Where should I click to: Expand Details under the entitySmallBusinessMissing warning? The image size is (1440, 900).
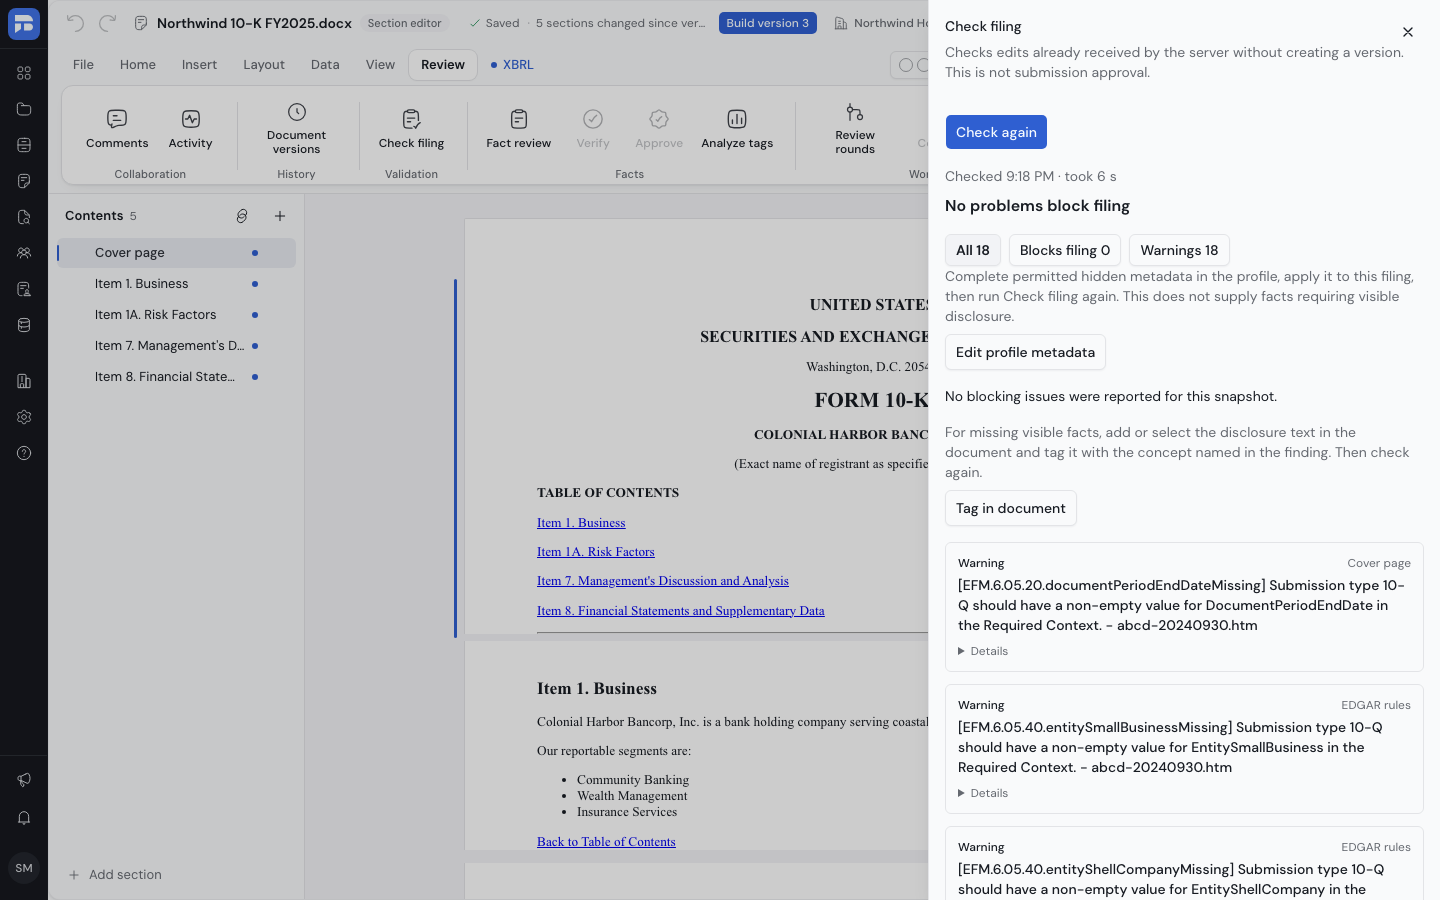(x=983, y=793)
